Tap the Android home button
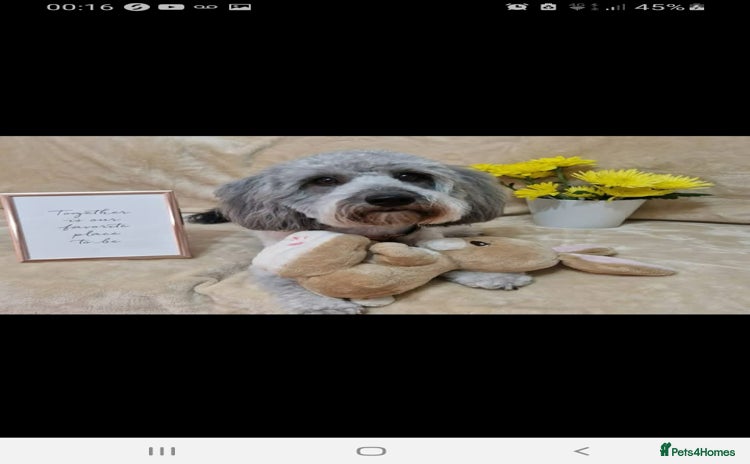750x464 pixels. 371,451
